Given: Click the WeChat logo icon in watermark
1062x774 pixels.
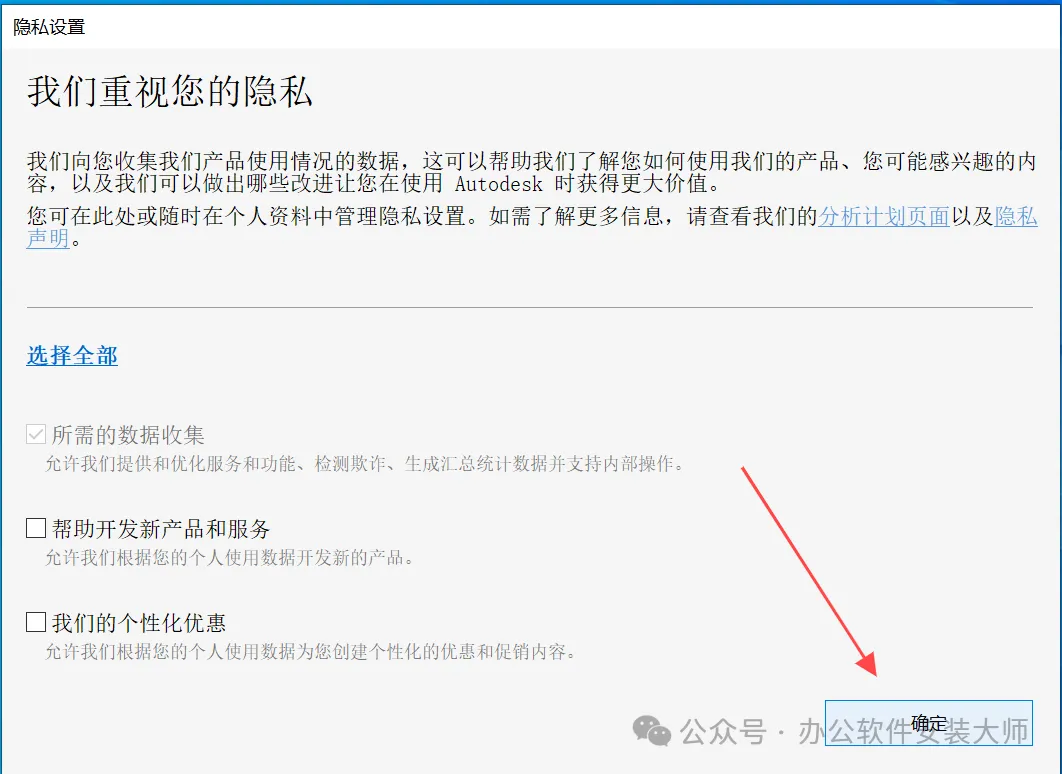Looking at the screenshot, I should click(x=652, y=731).
